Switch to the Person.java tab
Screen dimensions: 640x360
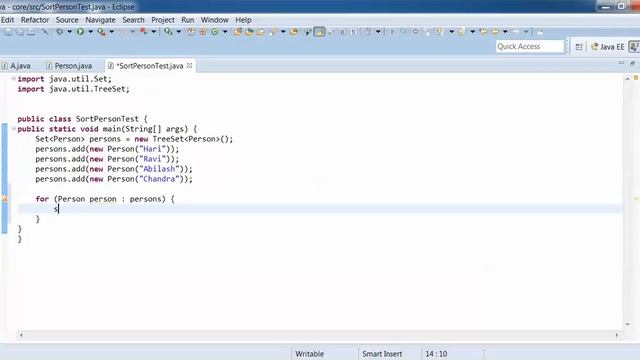[x=69, y=66]
